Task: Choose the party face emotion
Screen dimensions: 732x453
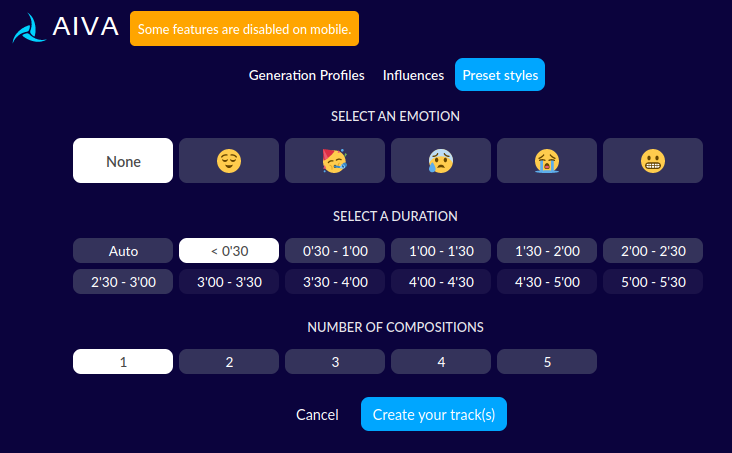Action: 335,161
